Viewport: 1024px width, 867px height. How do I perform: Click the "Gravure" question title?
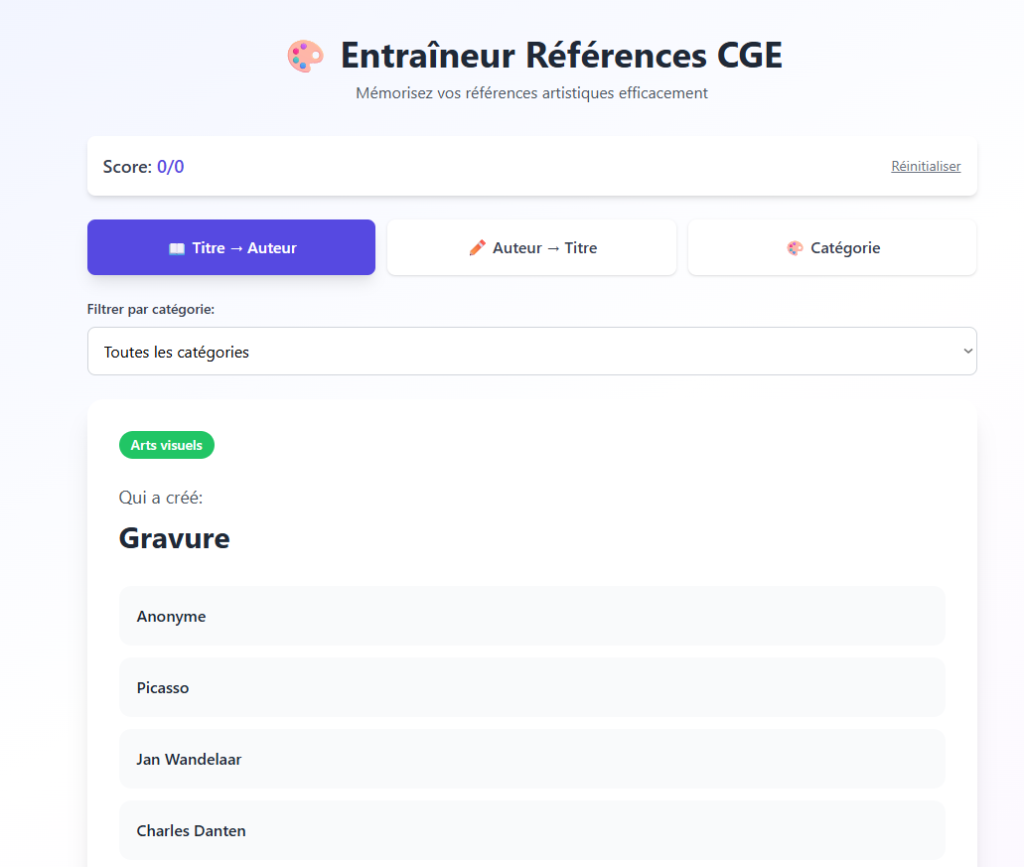(x=174, y=538)
